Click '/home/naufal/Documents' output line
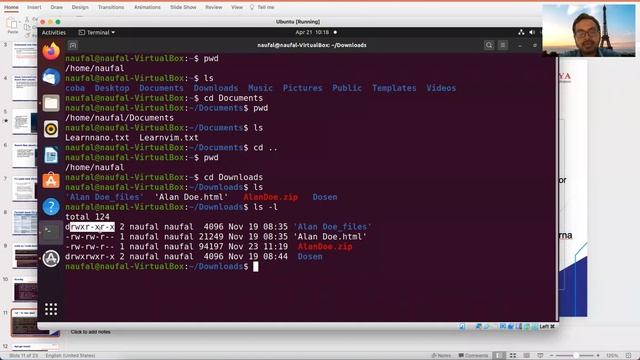Viewport: 640px width, 360px height. tap(119, 118)
